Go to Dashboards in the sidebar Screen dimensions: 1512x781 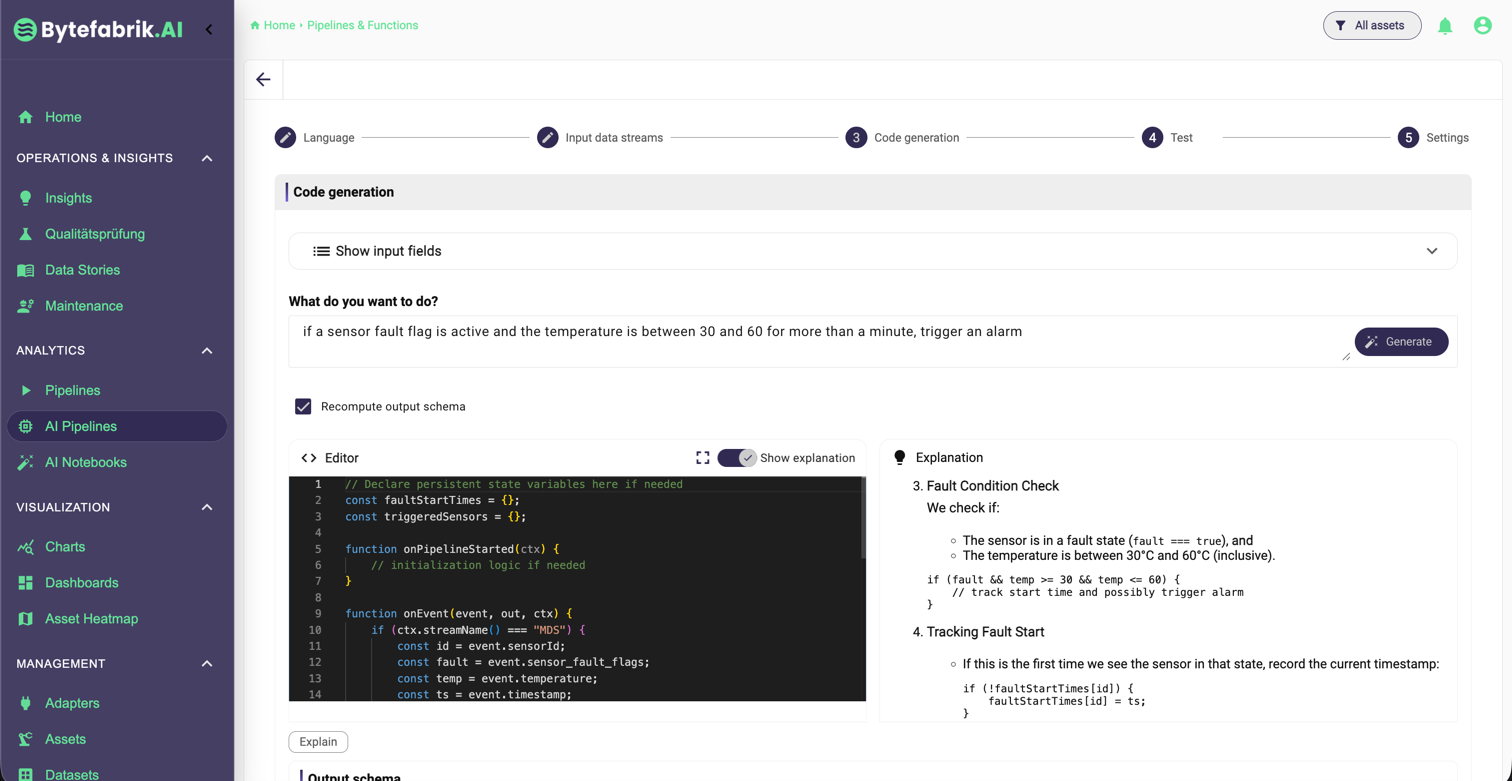point(81,583)
